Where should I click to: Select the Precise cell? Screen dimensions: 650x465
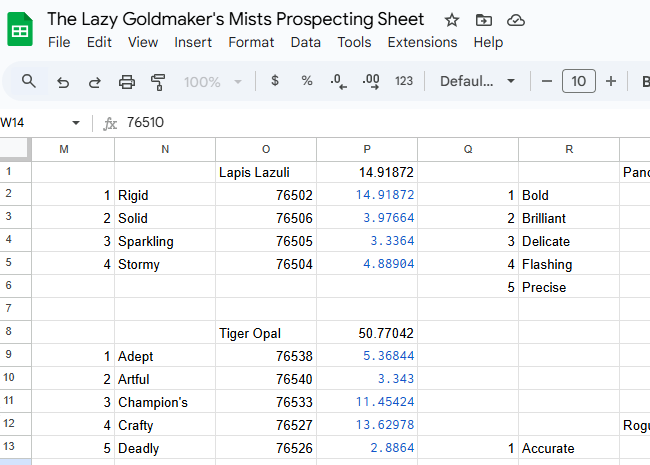(569, 287)
